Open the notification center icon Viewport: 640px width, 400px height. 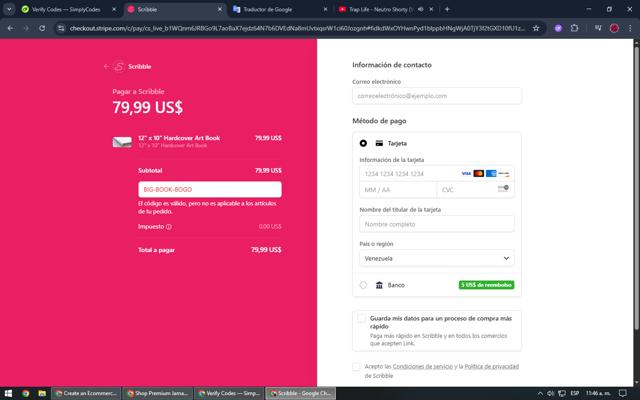pos(623,393)
